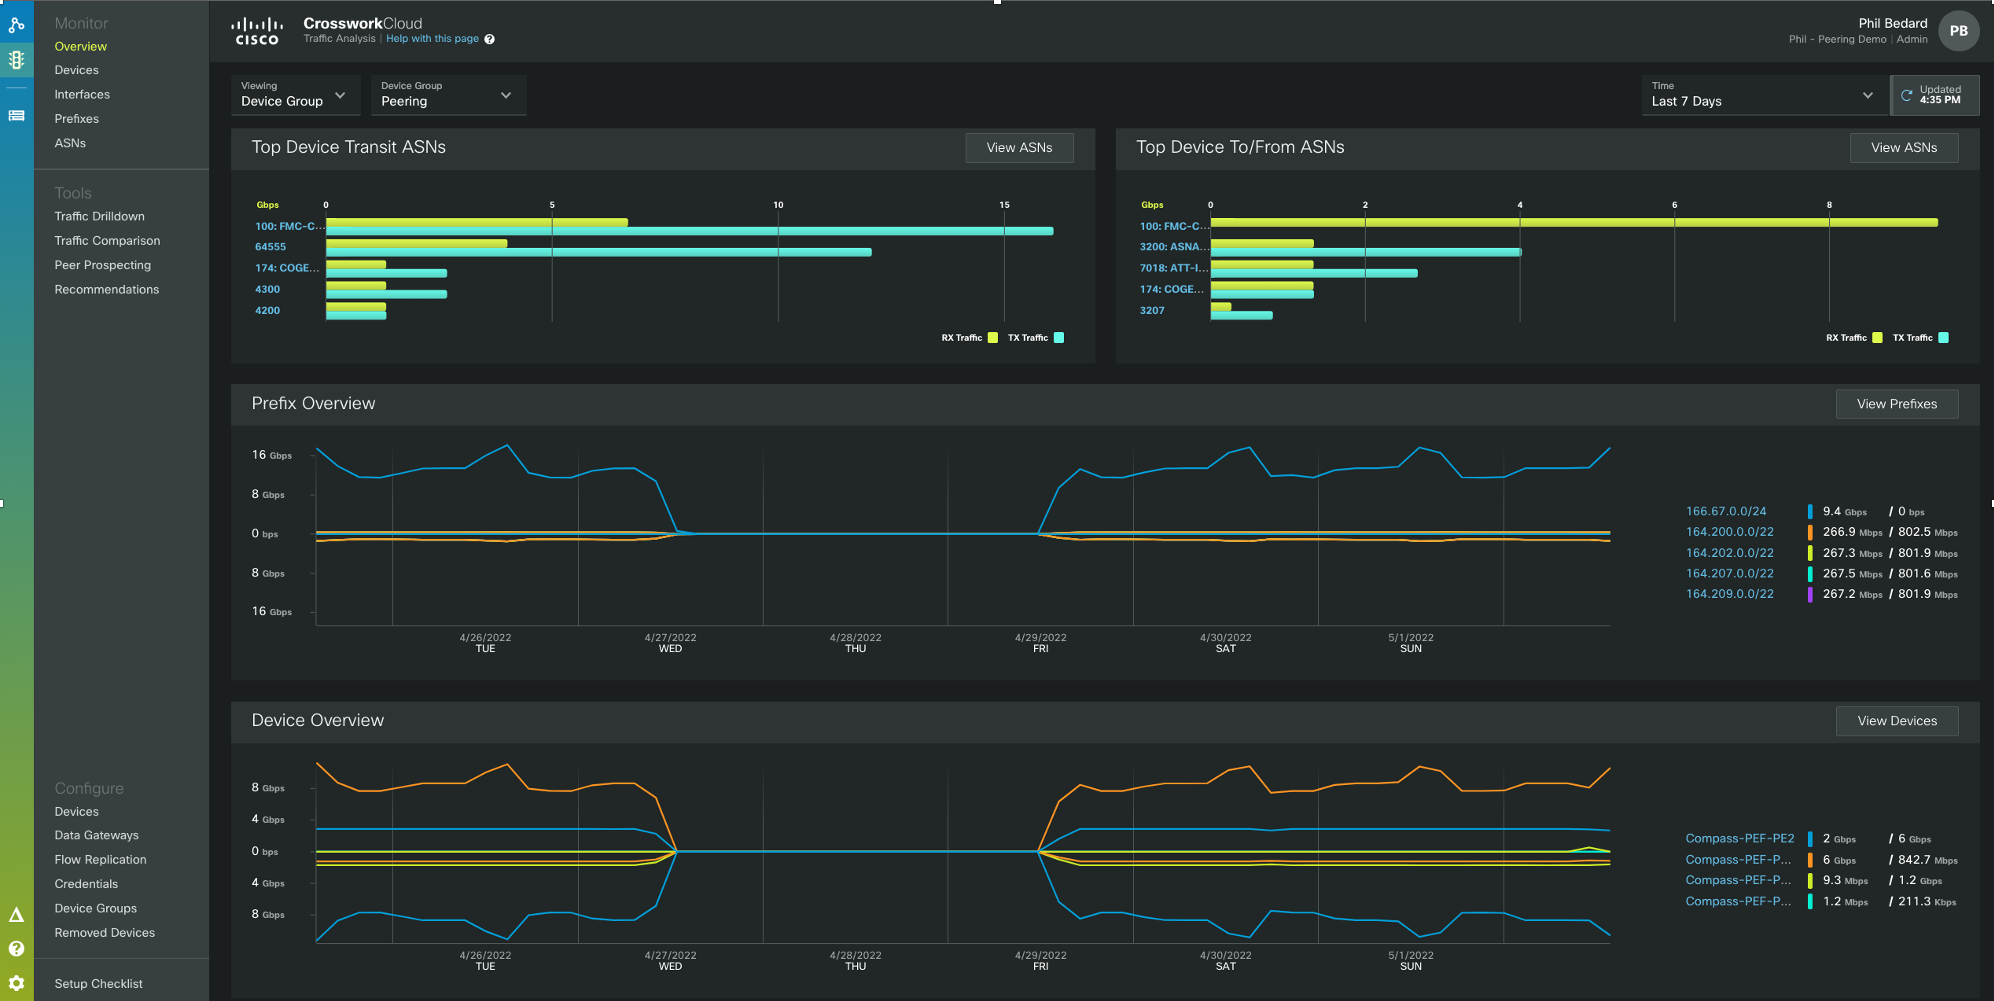
Task: Go to Traffic Drilldown in Tools menu
Action: [99, 217]
